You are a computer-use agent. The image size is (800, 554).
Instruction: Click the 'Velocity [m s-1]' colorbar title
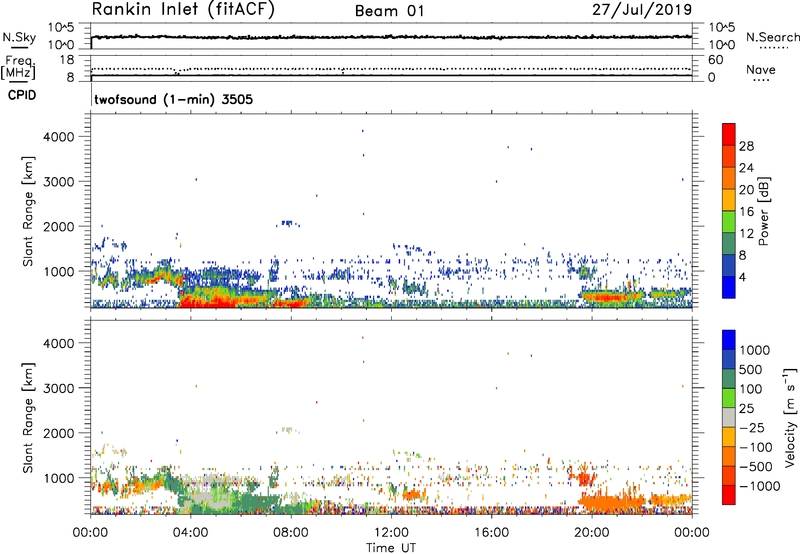790,417
